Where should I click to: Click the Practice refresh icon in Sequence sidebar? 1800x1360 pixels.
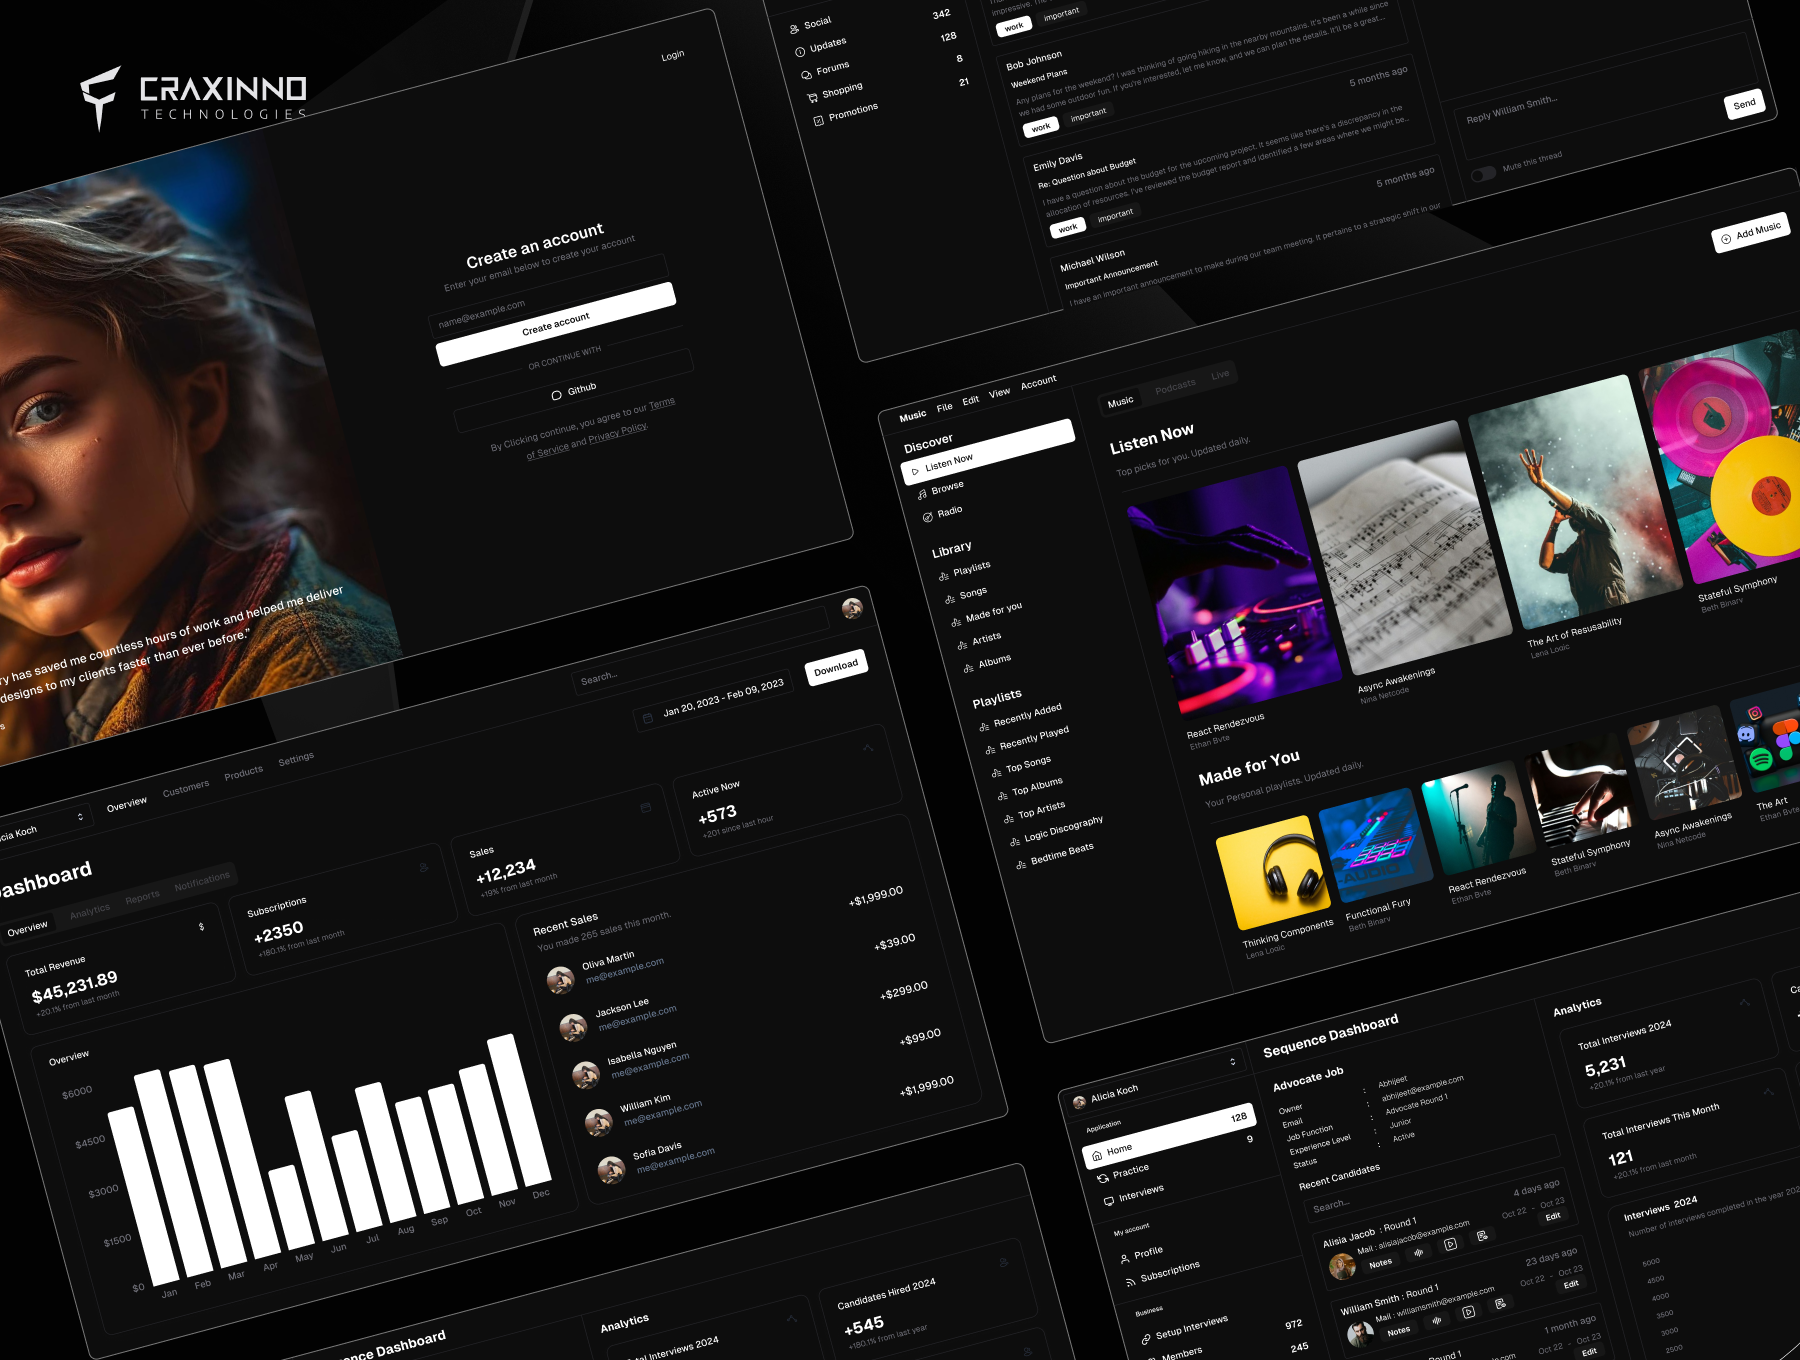pyautogui.click(x=1103, y=1178)
